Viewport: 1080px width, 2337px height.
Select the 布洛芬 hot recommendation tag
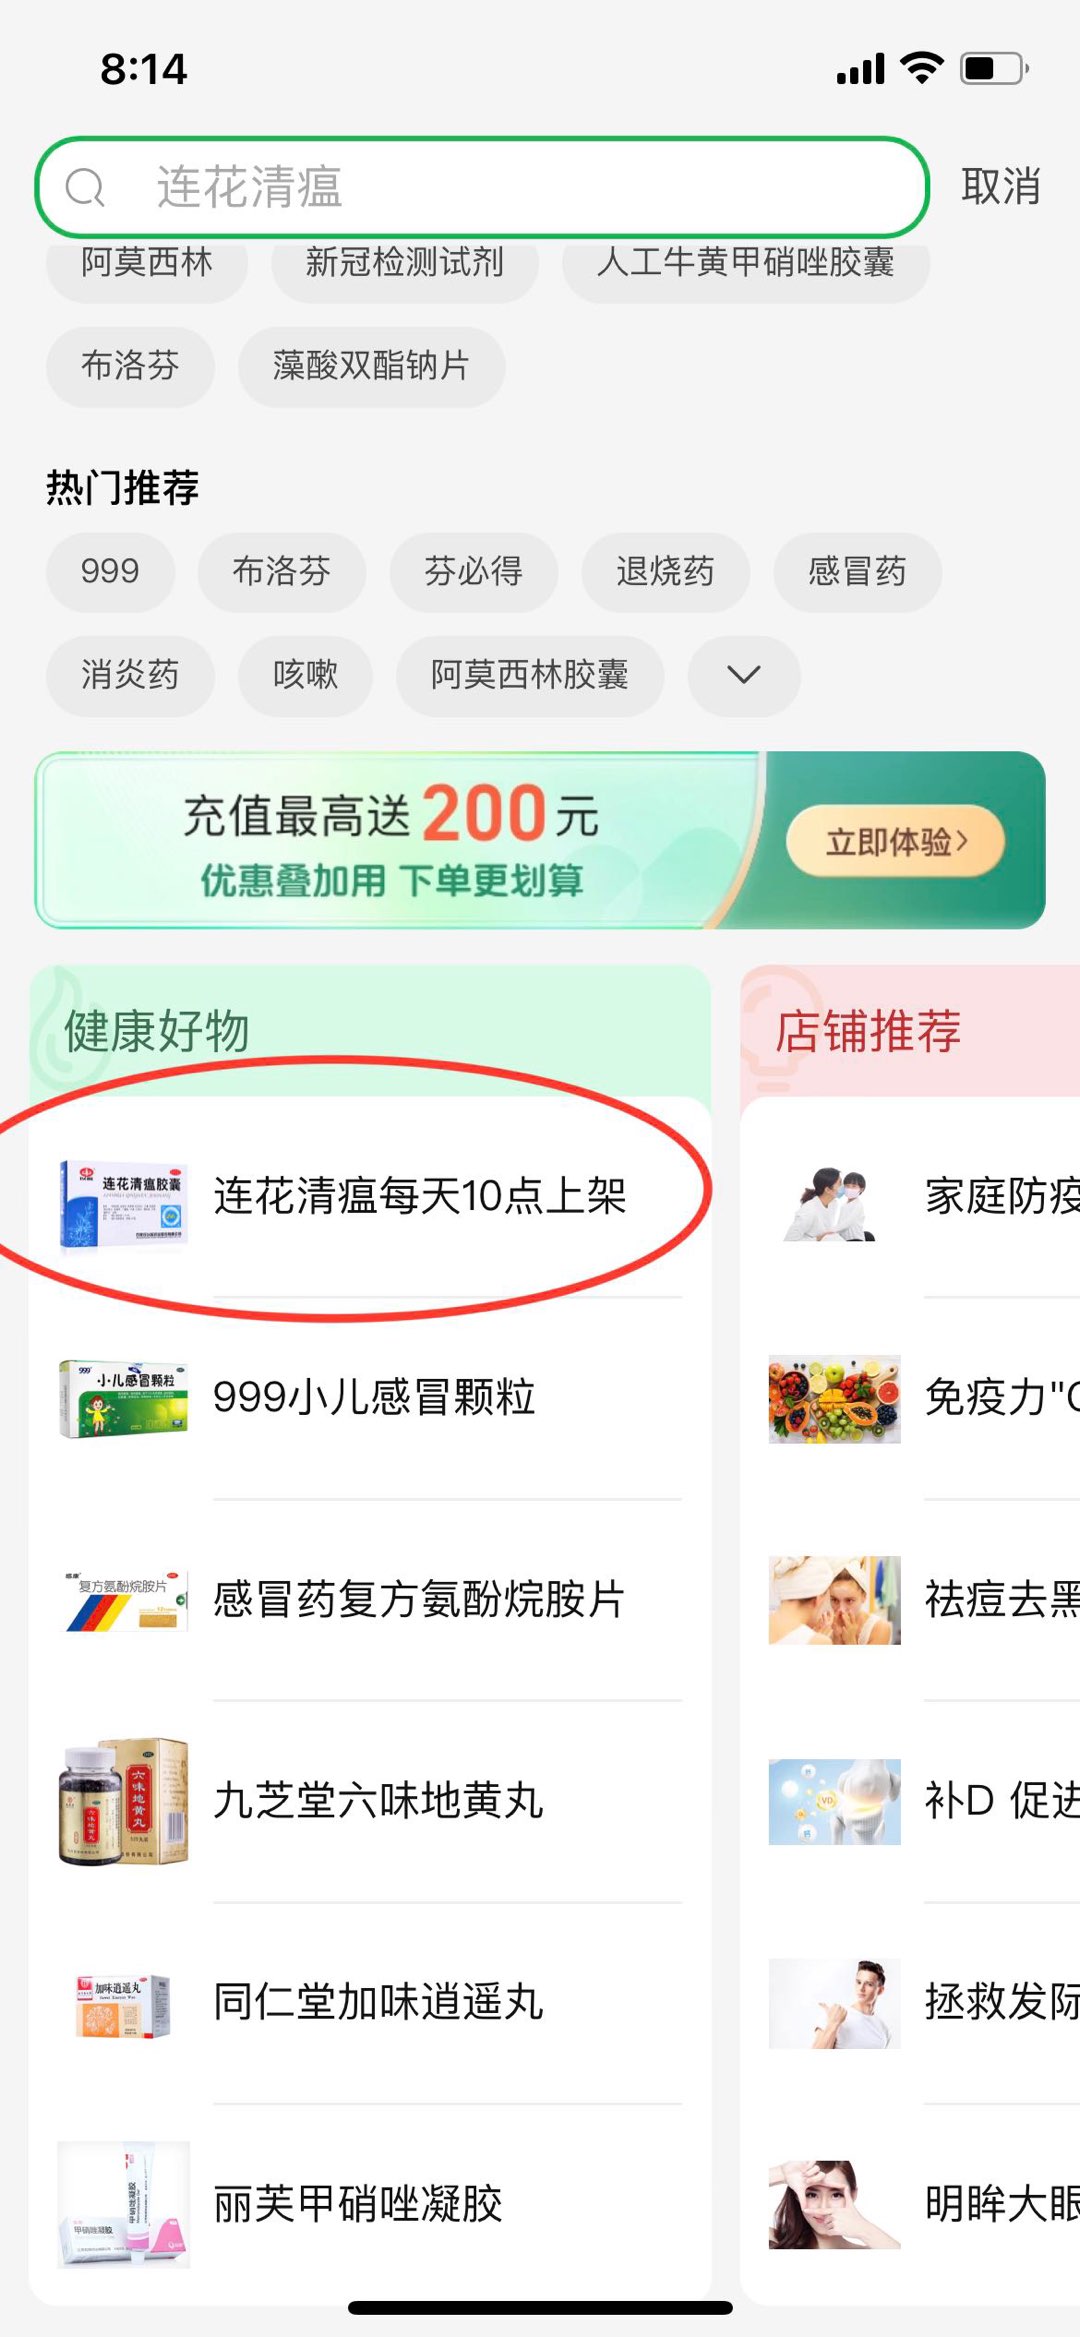[x=282, y=572]
